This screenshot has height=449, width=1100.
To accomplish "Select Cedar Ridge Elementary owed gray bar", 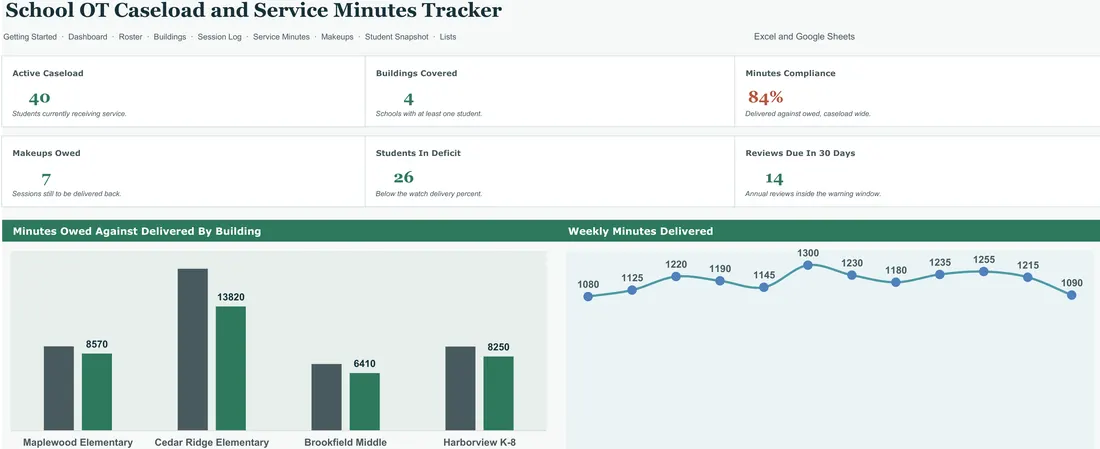I will [193, 349].
